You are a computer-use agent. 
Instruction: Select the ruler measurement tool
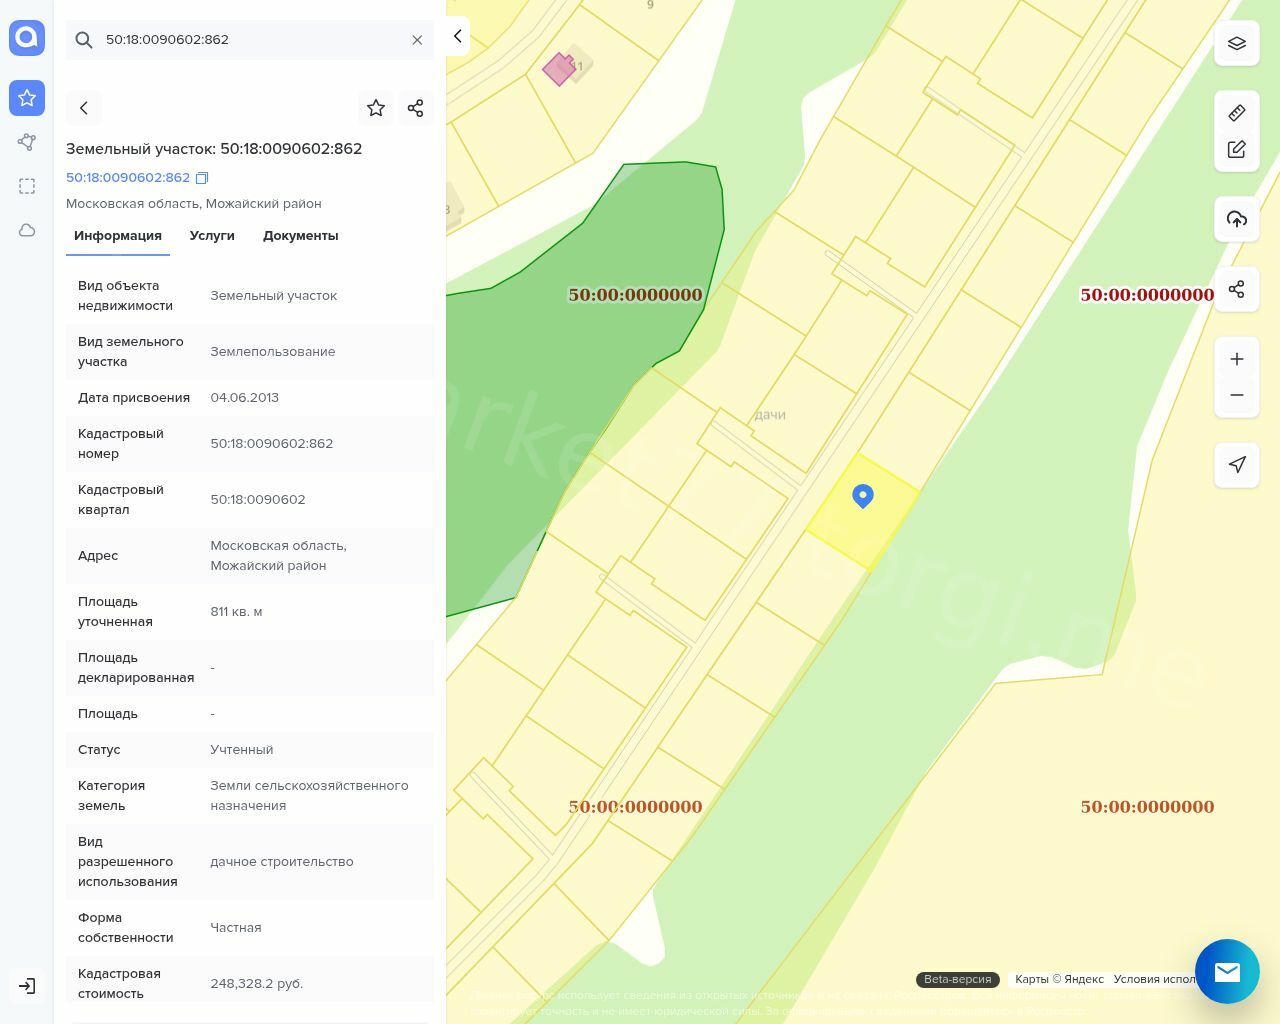(1236, 113)
